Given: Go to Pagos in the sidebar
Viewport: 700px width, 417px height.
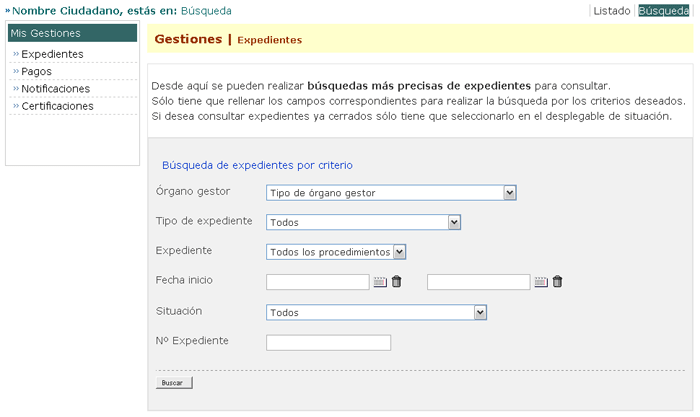Looking at the screenshot, I should pyautogui.click(x=37, y=71).
